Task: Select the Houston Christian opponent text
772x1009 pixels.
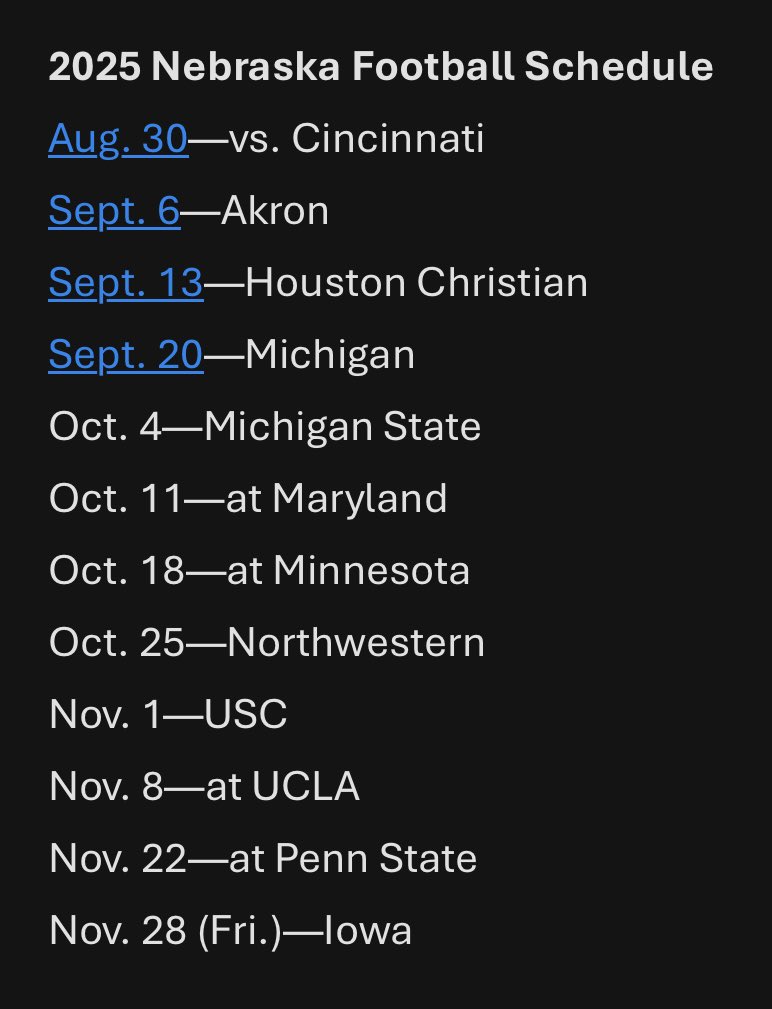Action: (416, 283)
